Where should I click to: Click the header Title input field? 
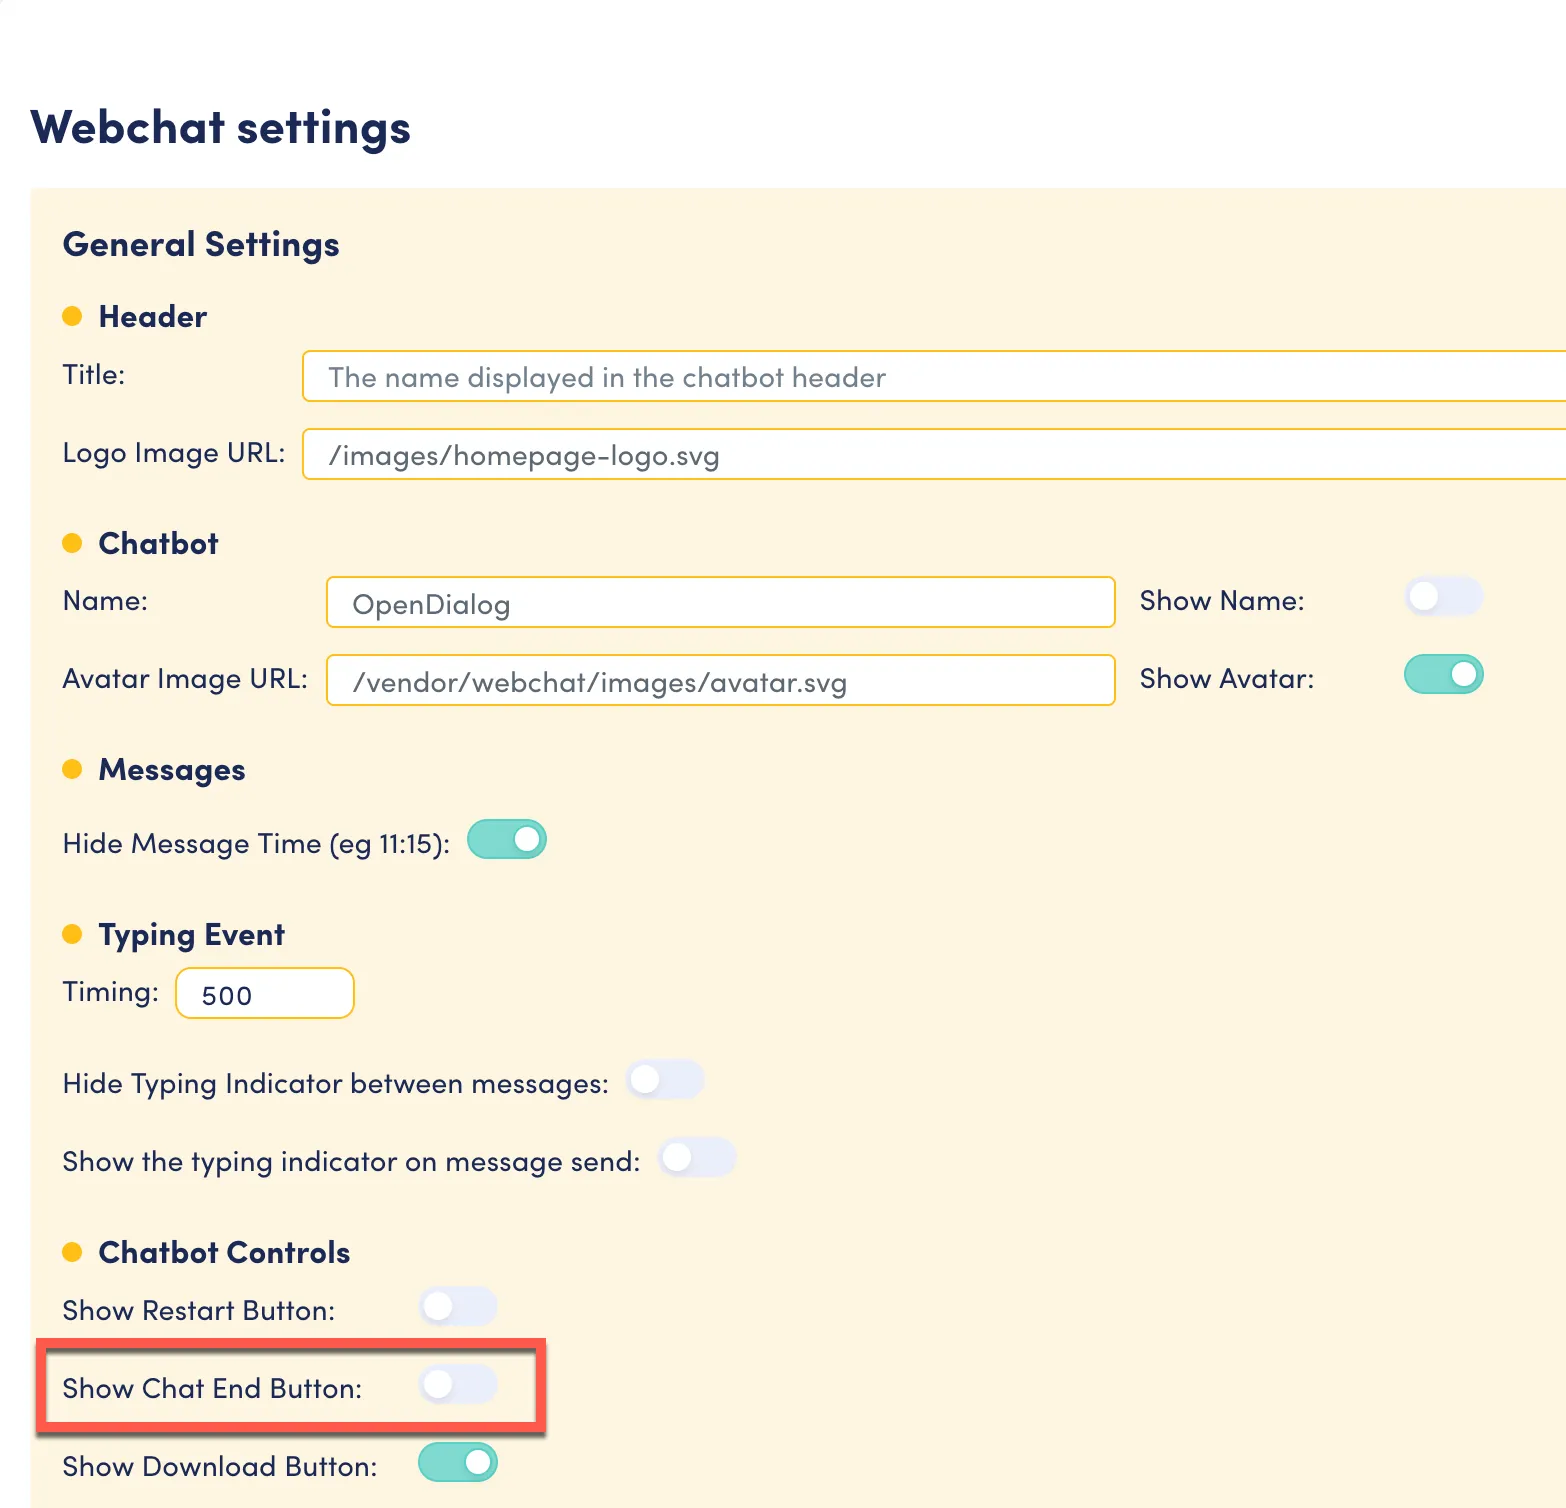point(934,377)
